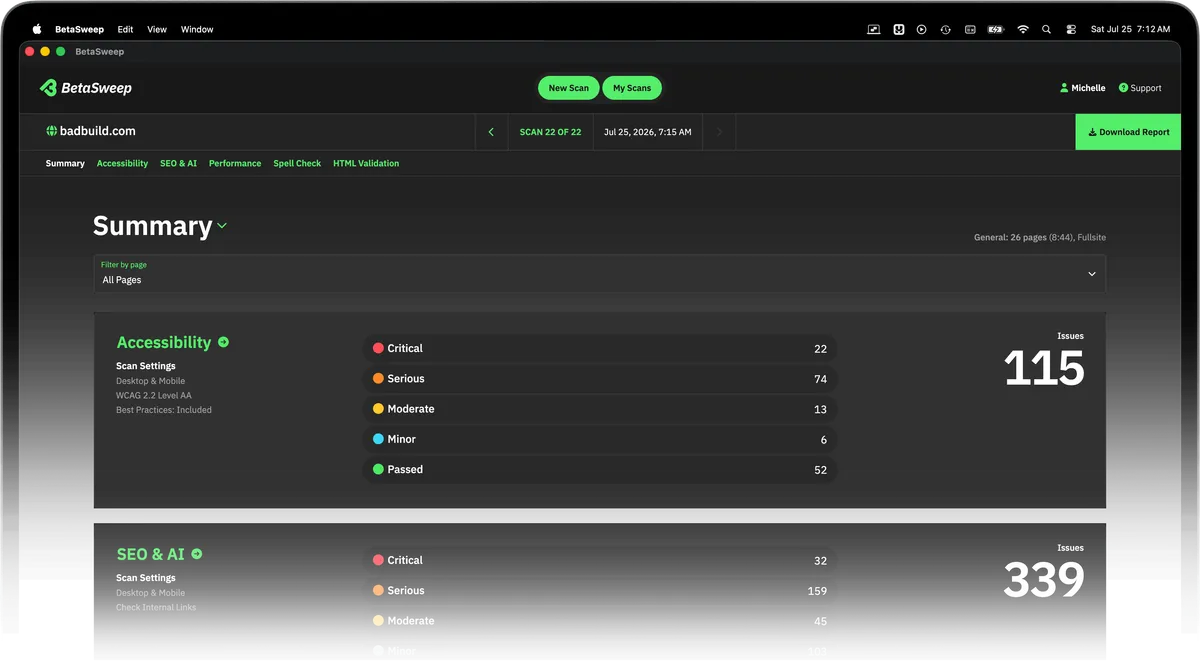
Task: Click the scan date Jul 25, 2026, 7:15 AM
Action: [647, 132]
